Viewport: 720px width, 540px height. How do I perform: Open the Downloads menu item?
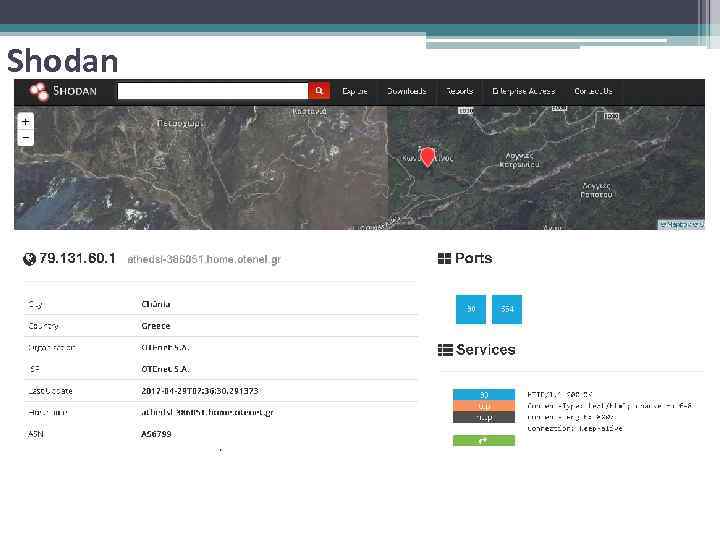tap(406, 91)
